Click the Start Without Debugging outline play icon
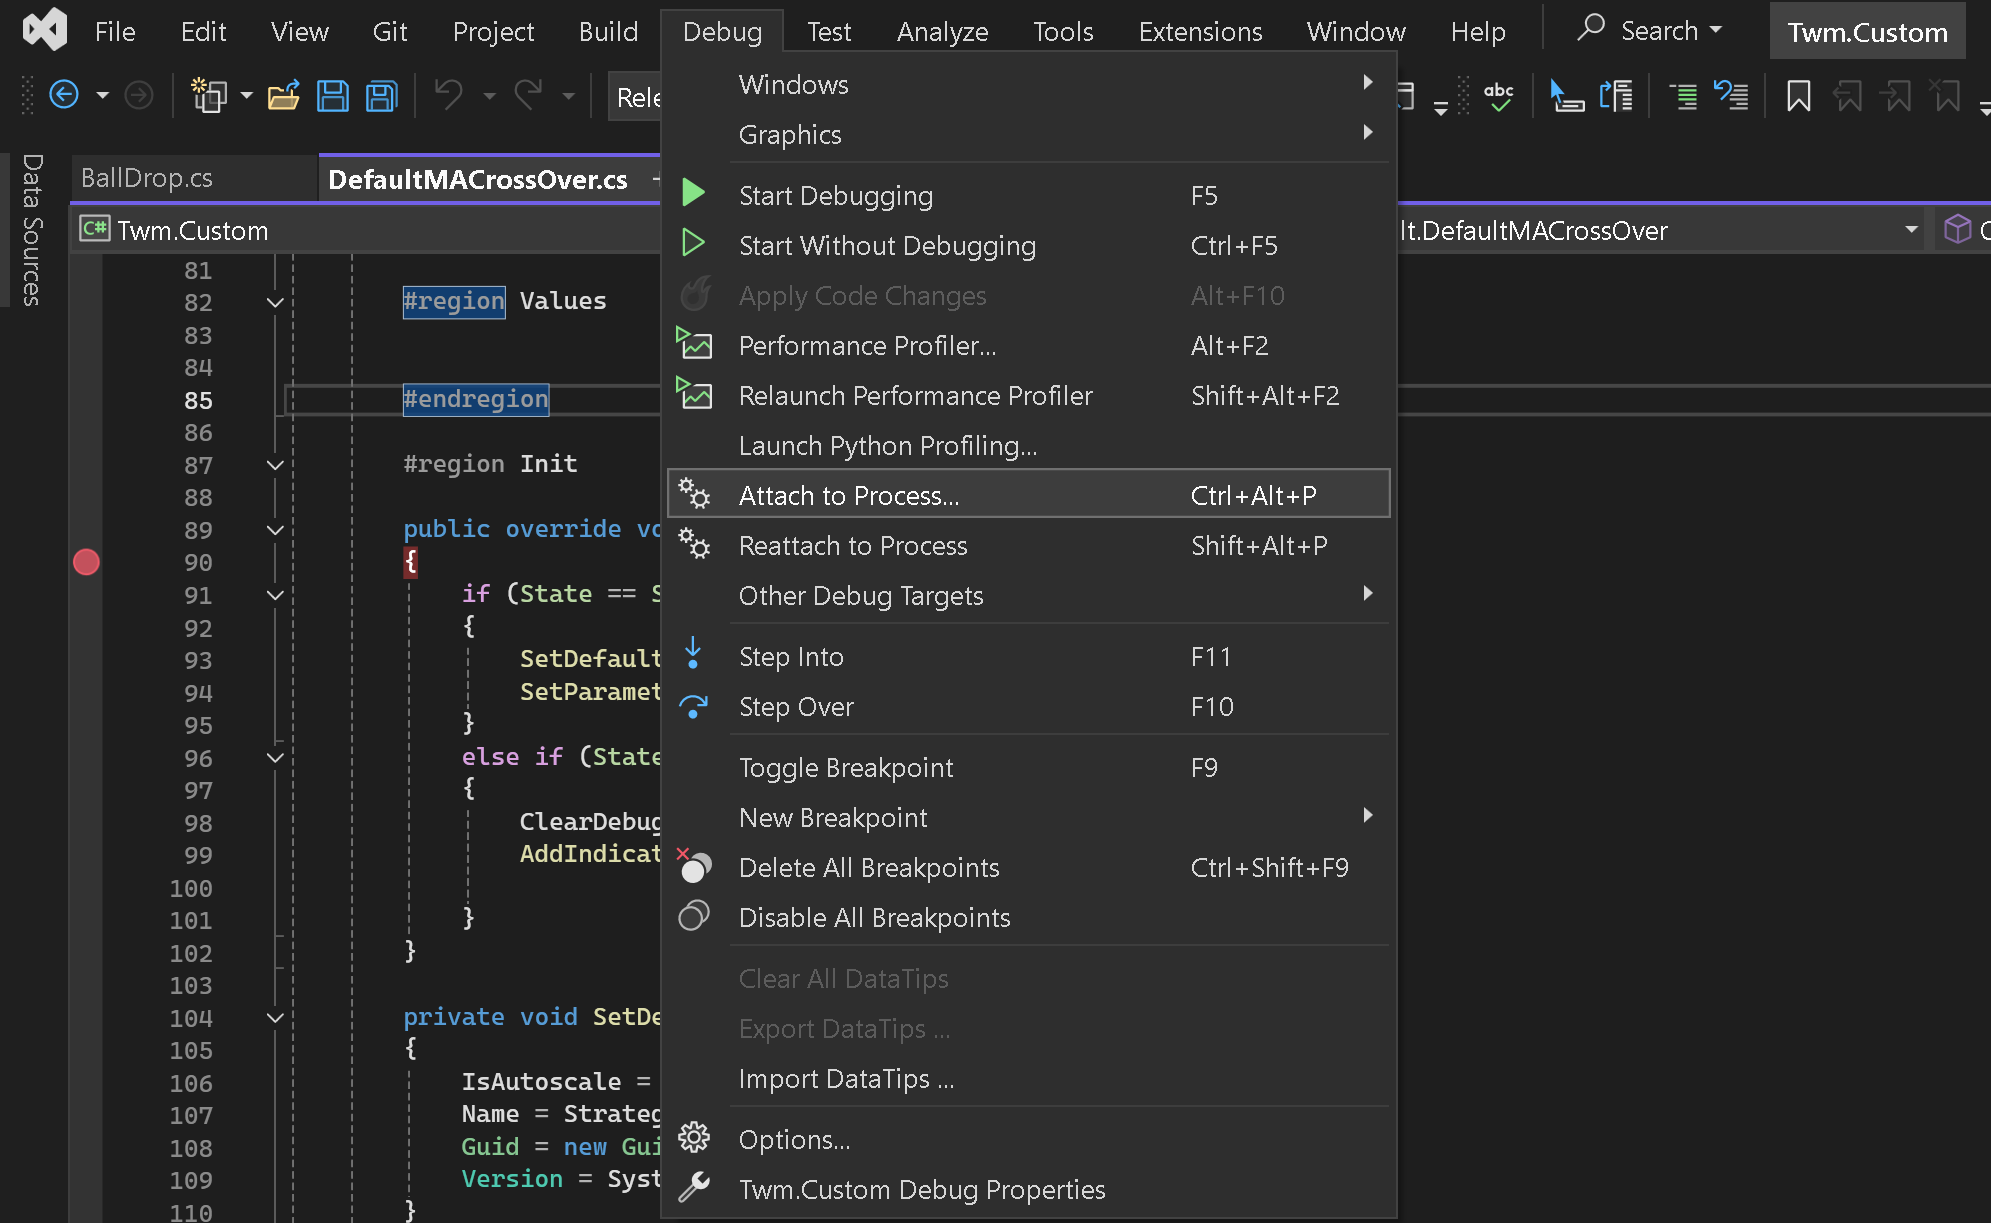This screenshot has width=1991, height=1223. (693, 243)
